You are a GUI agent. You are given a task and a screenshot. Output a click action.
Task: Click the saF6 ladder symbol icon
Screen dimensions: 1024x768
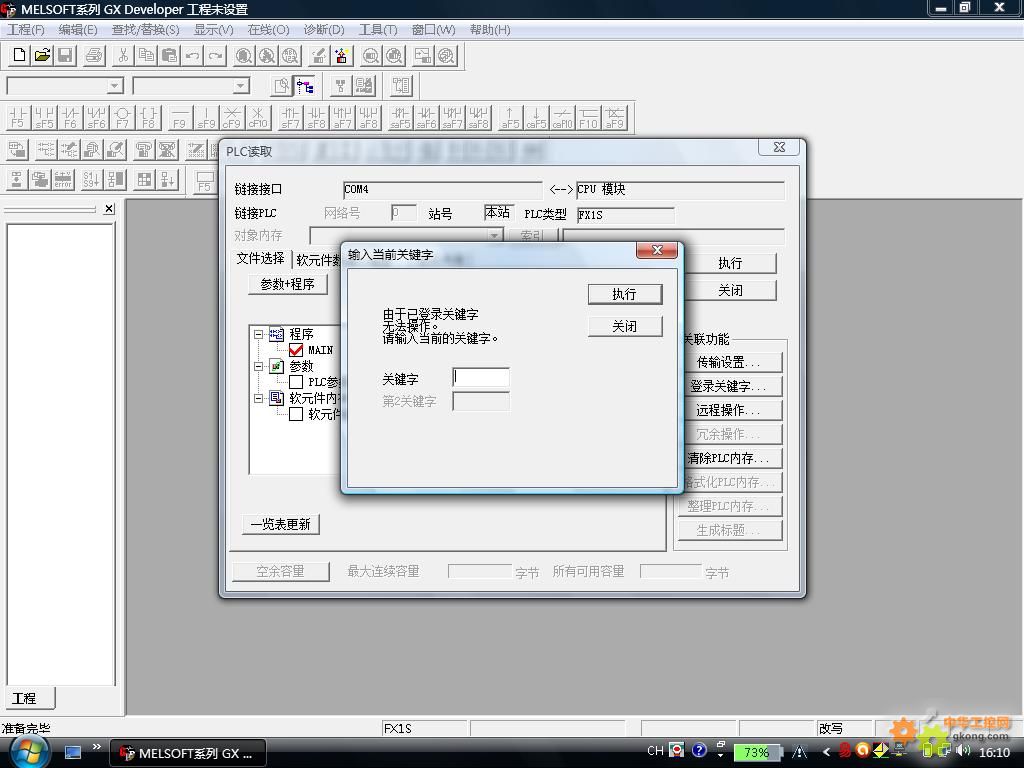coord(426,118)
